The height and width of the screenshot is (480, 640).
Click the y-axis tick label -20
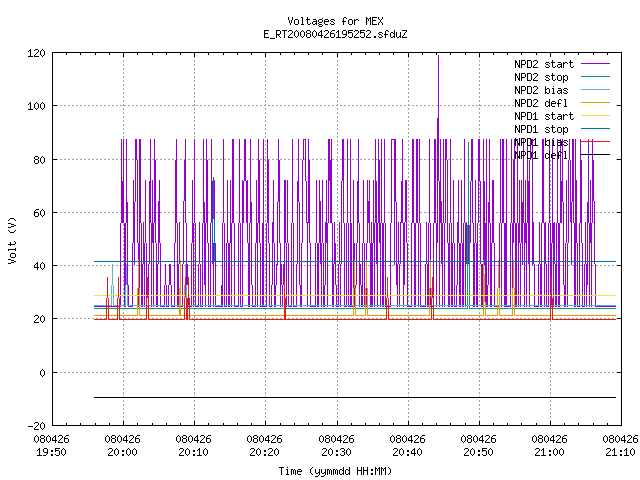pyautogui.click(x=36, y=426)
